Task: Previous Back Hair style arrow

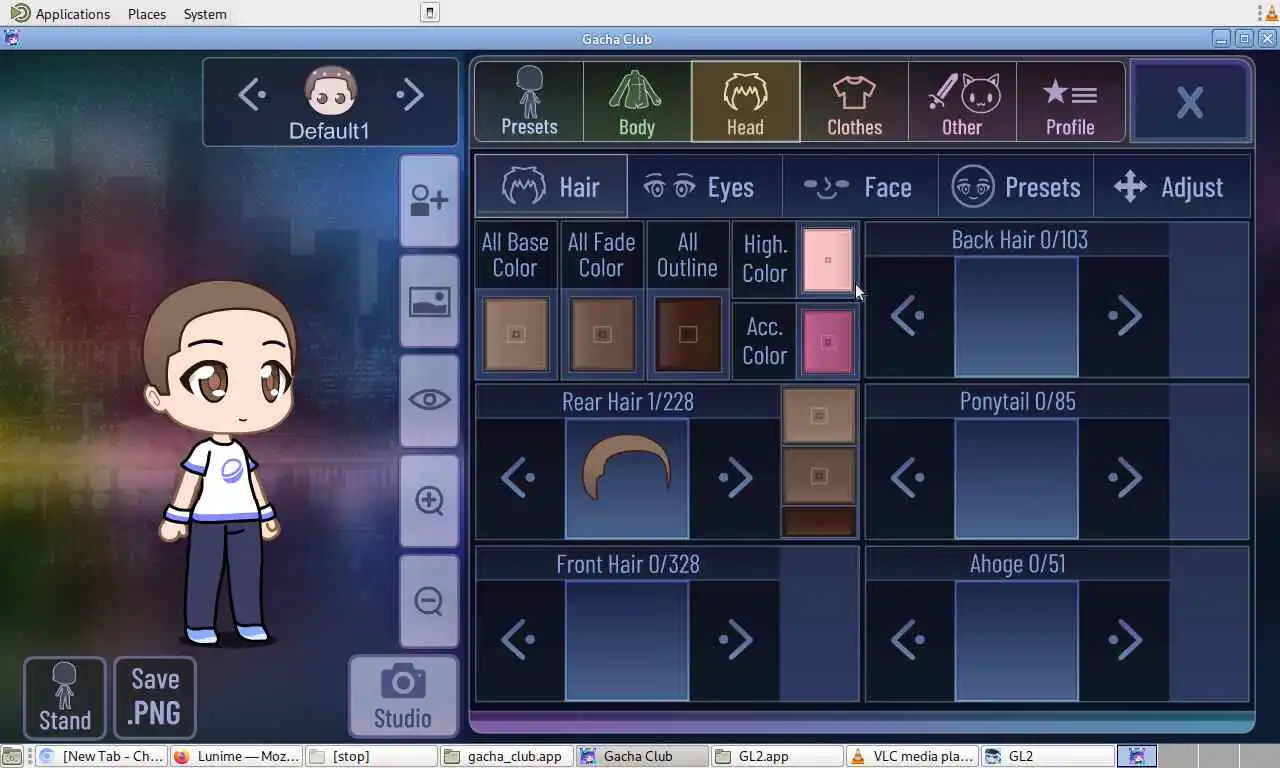Action: pos(908,316)
